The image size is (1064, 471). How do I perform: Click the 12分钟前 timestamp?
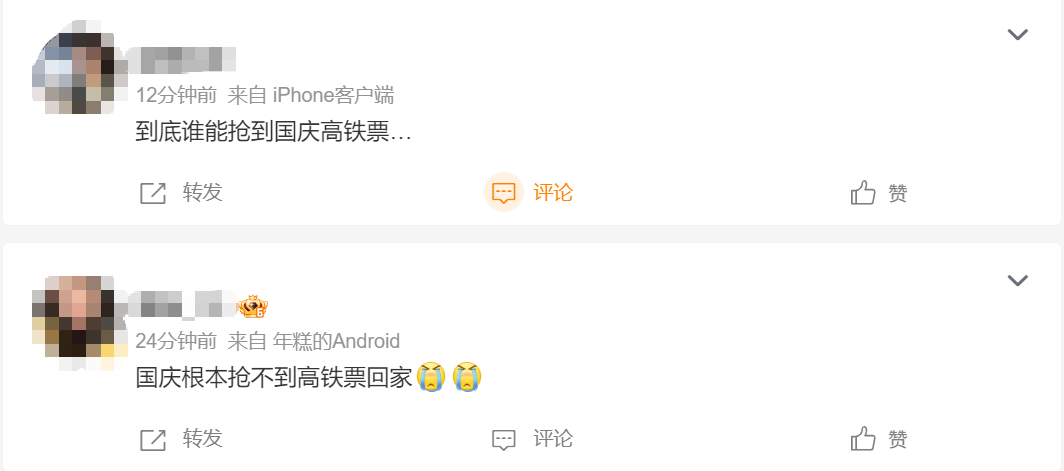[x=176, y=96]
